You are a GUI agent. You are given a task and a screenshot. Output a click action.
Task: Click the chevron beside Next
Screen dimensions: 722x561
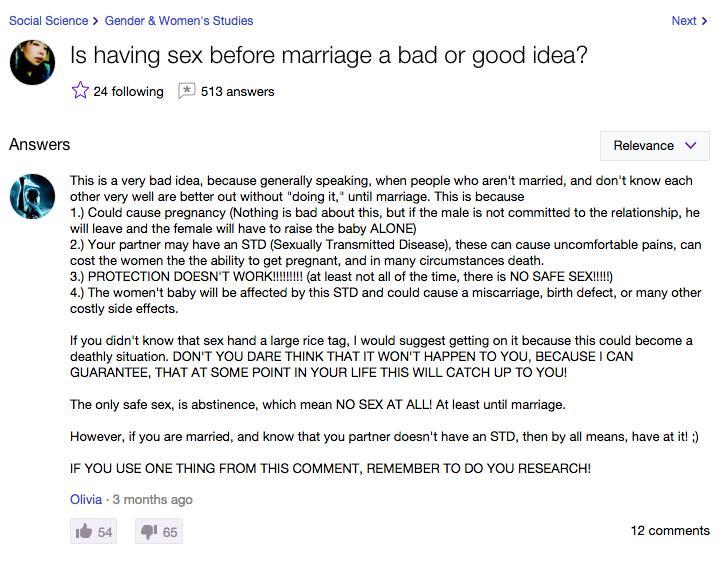click(704, 21)
